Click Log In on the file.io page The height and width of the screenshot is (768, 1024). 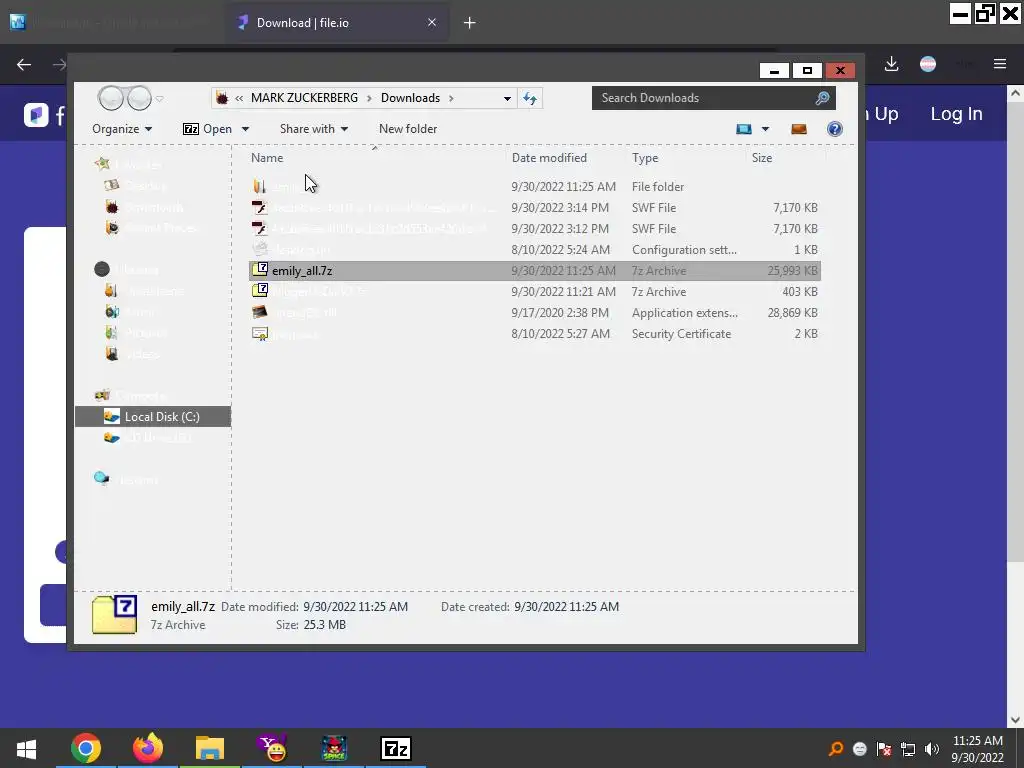(x=956, y=114)
